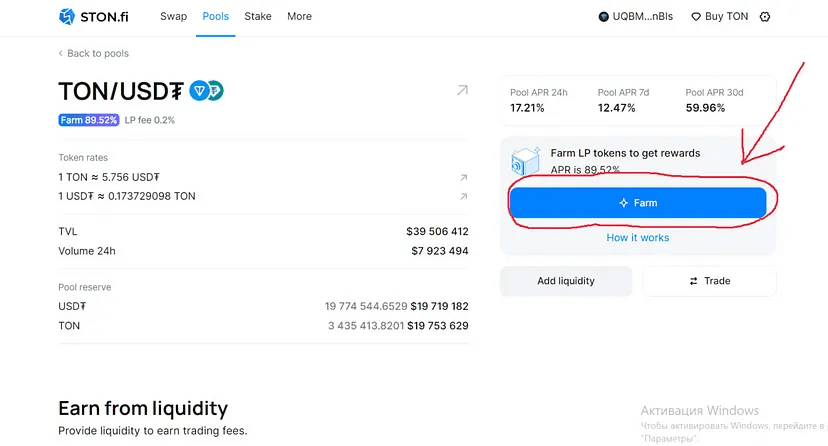Open arrow link for 1 USDT rate
The height and width of the screenshot is (446, 828).
click(464, 196)
